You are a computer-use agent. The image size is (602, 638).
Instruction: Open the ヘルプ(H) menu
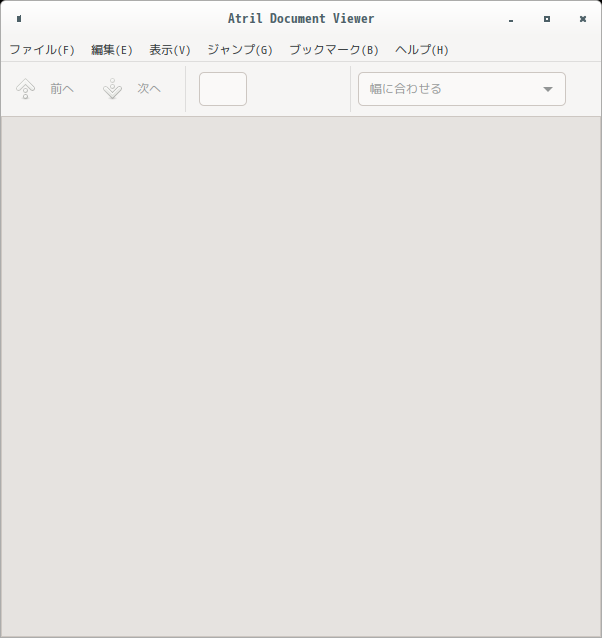[422, 50]
